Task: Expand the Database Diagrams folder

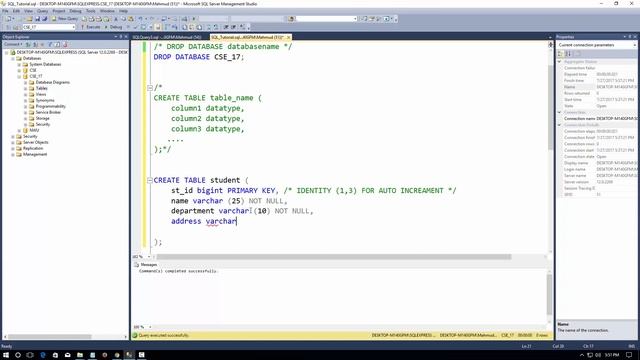Action: 26,82
